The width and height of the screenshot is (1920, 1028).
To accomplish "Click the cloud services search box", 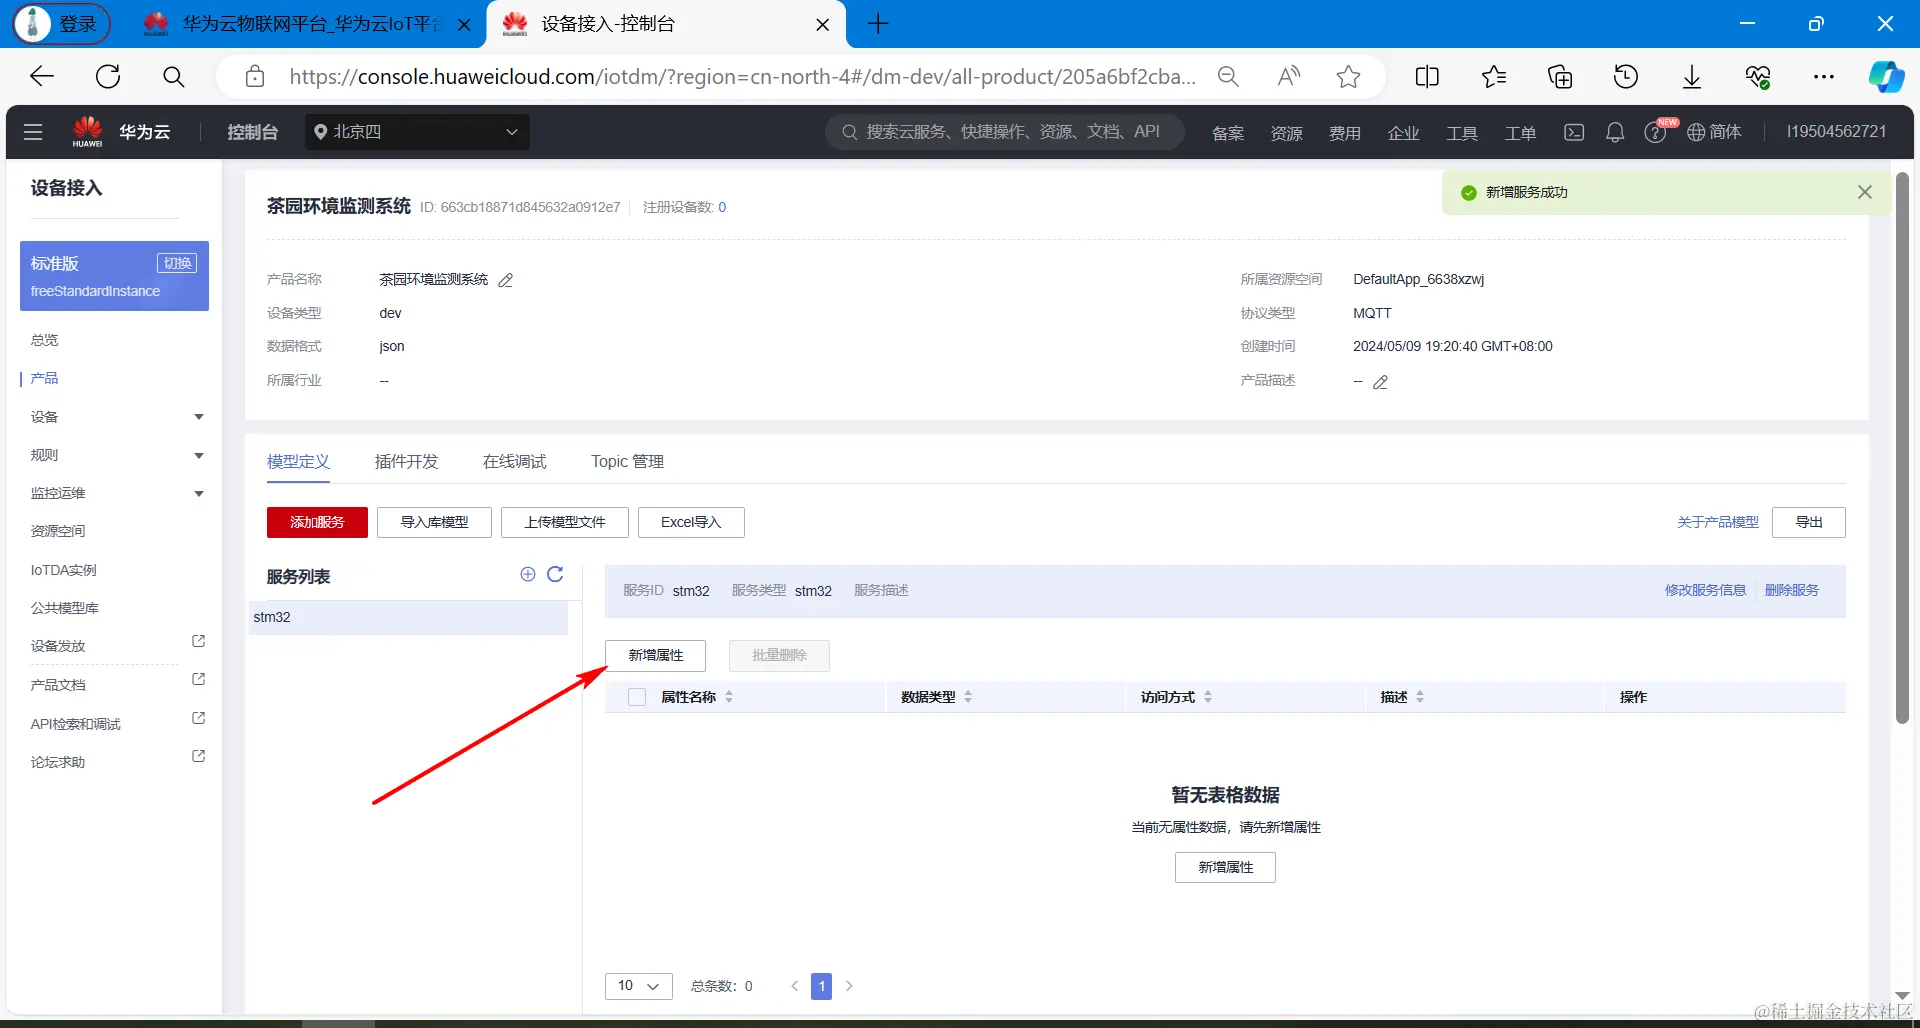I will (1005, 132).
